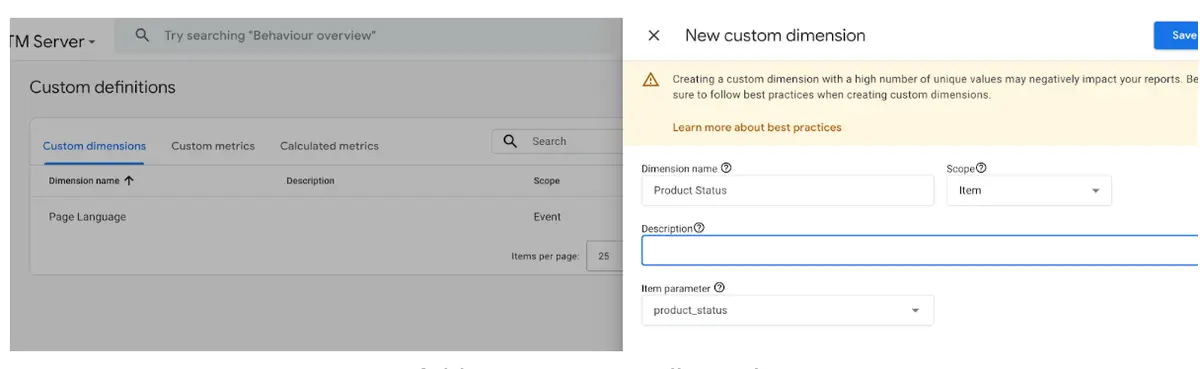Open the TM Server property dropdown

click(52, 42)
